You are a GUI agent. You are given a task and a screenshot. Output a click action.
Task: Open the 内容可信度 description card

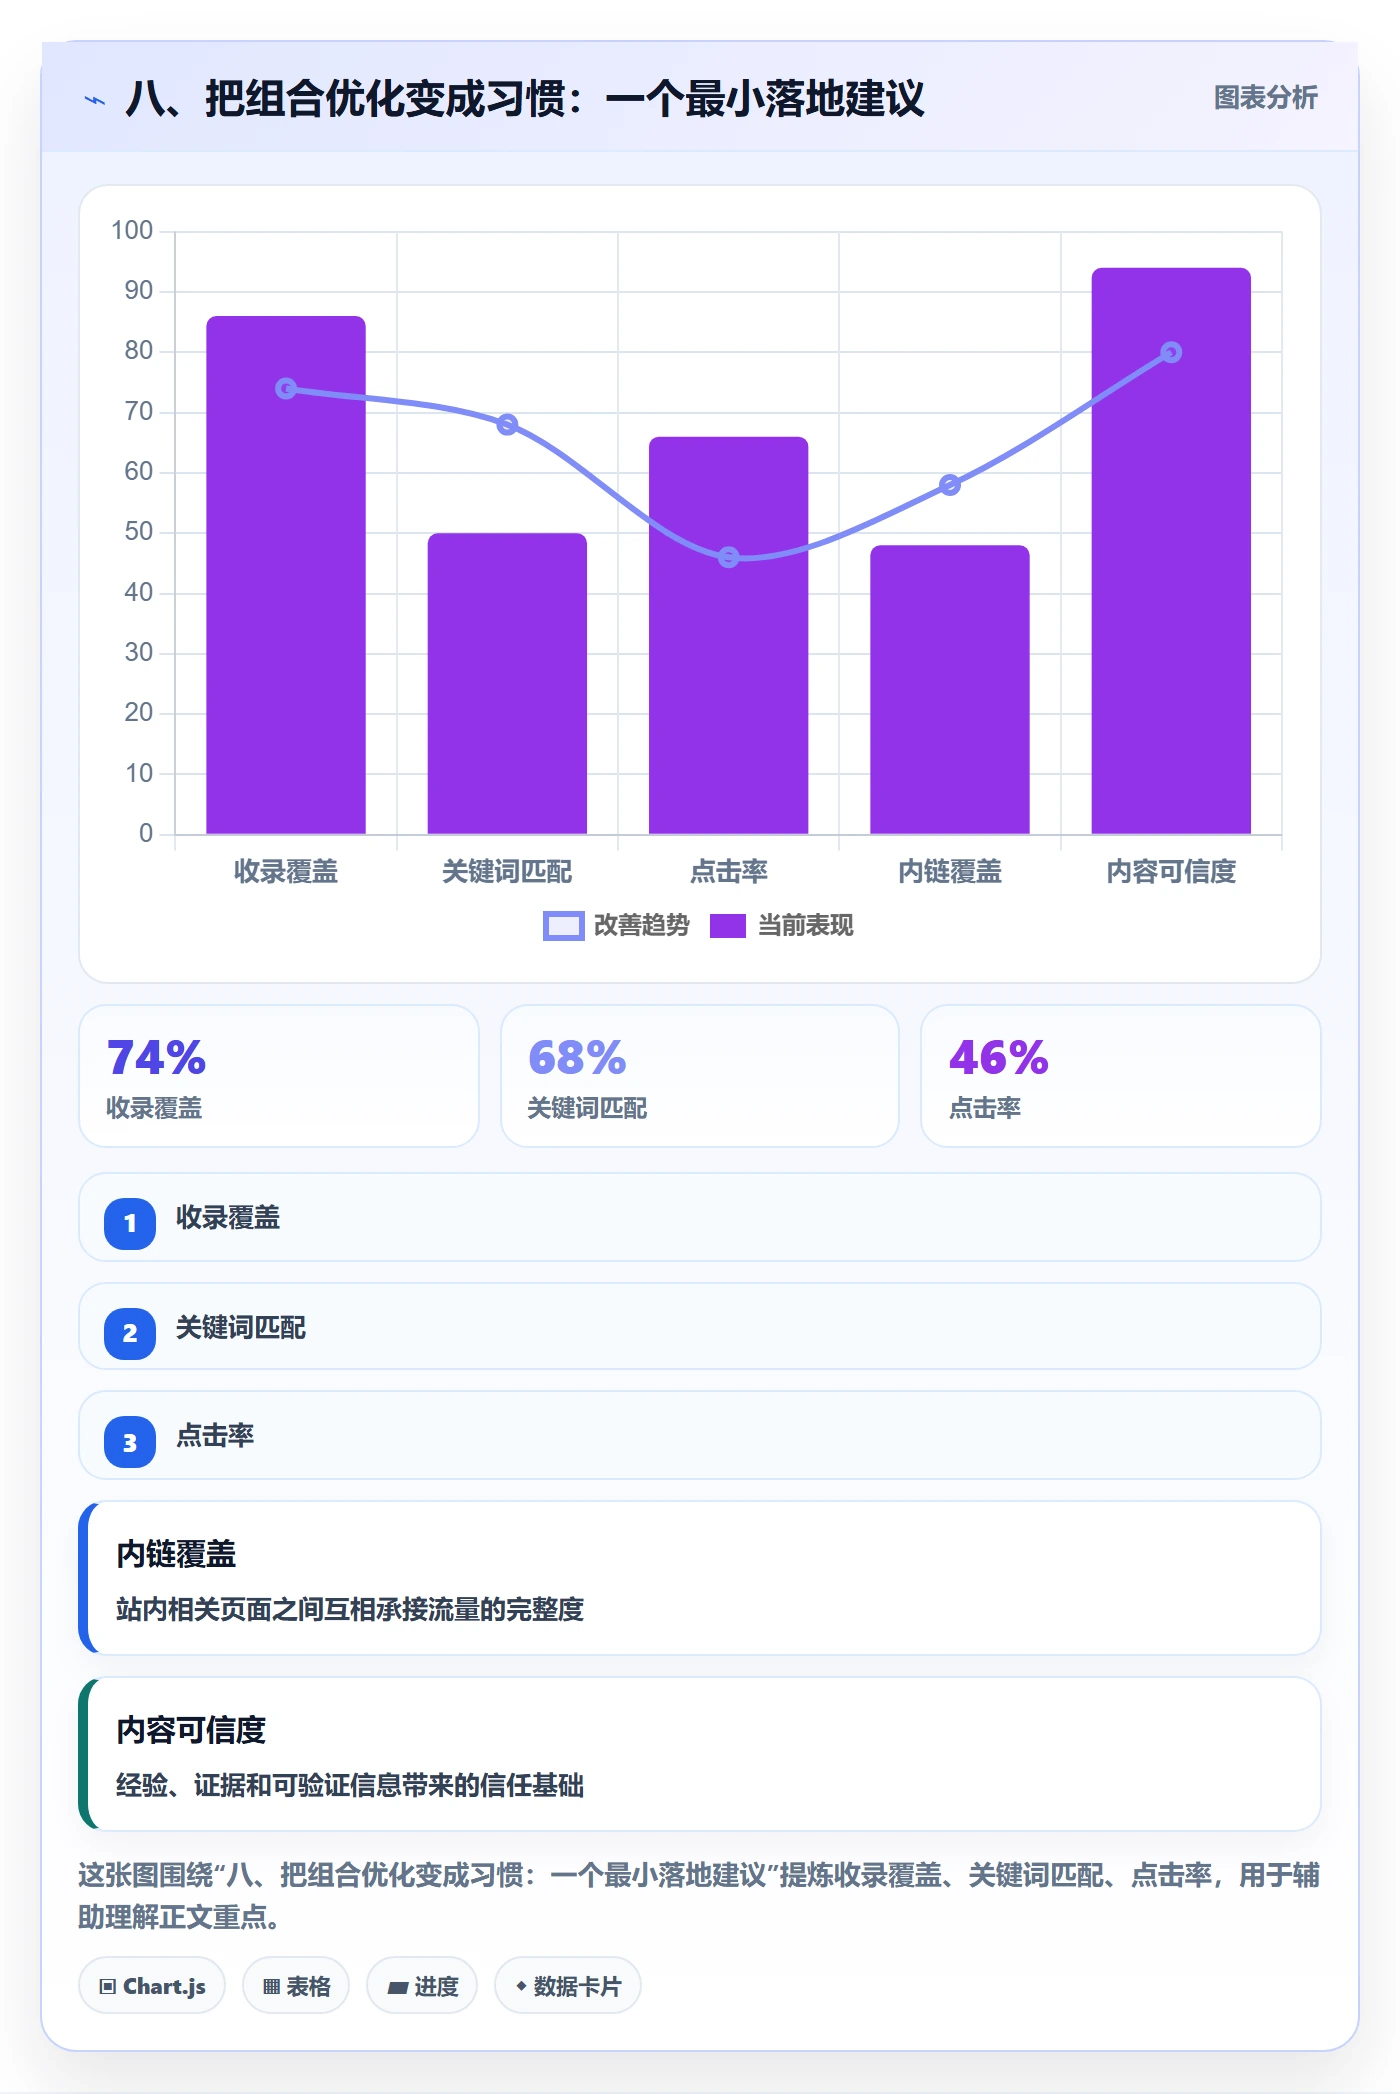pos(700,1754)
